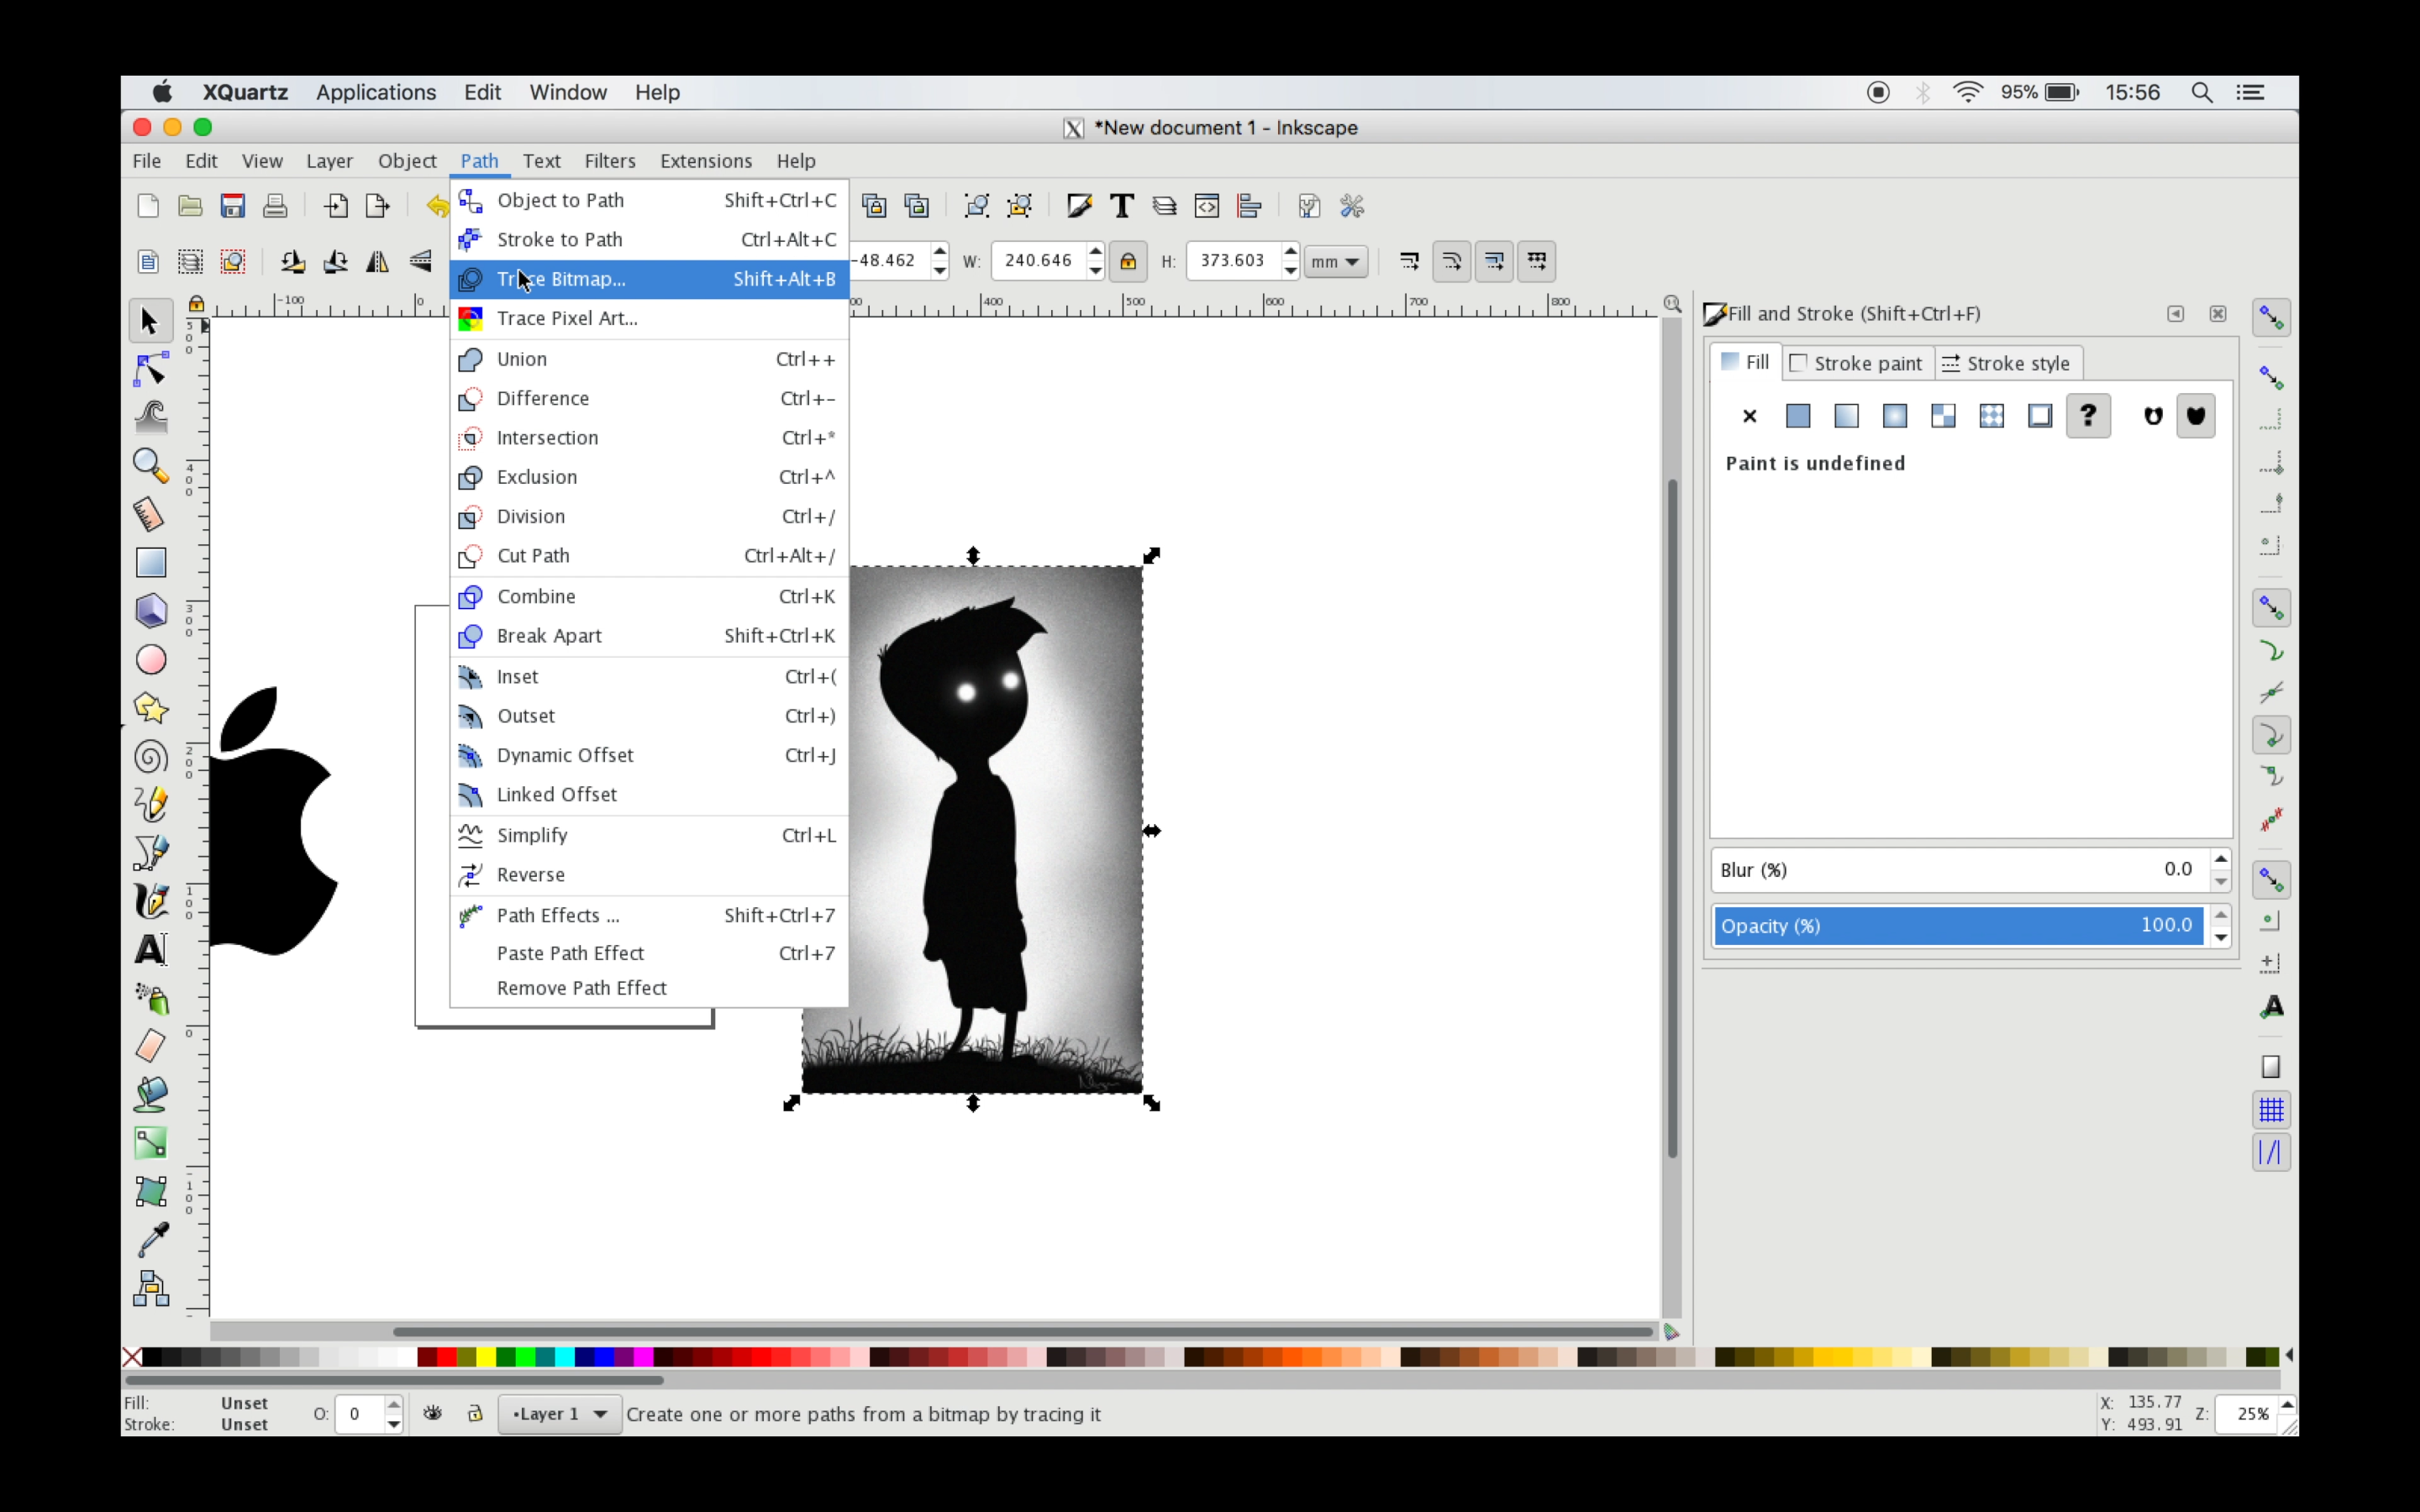The width and height of the screenshot is (2420, 1512).
Task: Open macOS Spotlight search icon
Action: (2202, 92)
